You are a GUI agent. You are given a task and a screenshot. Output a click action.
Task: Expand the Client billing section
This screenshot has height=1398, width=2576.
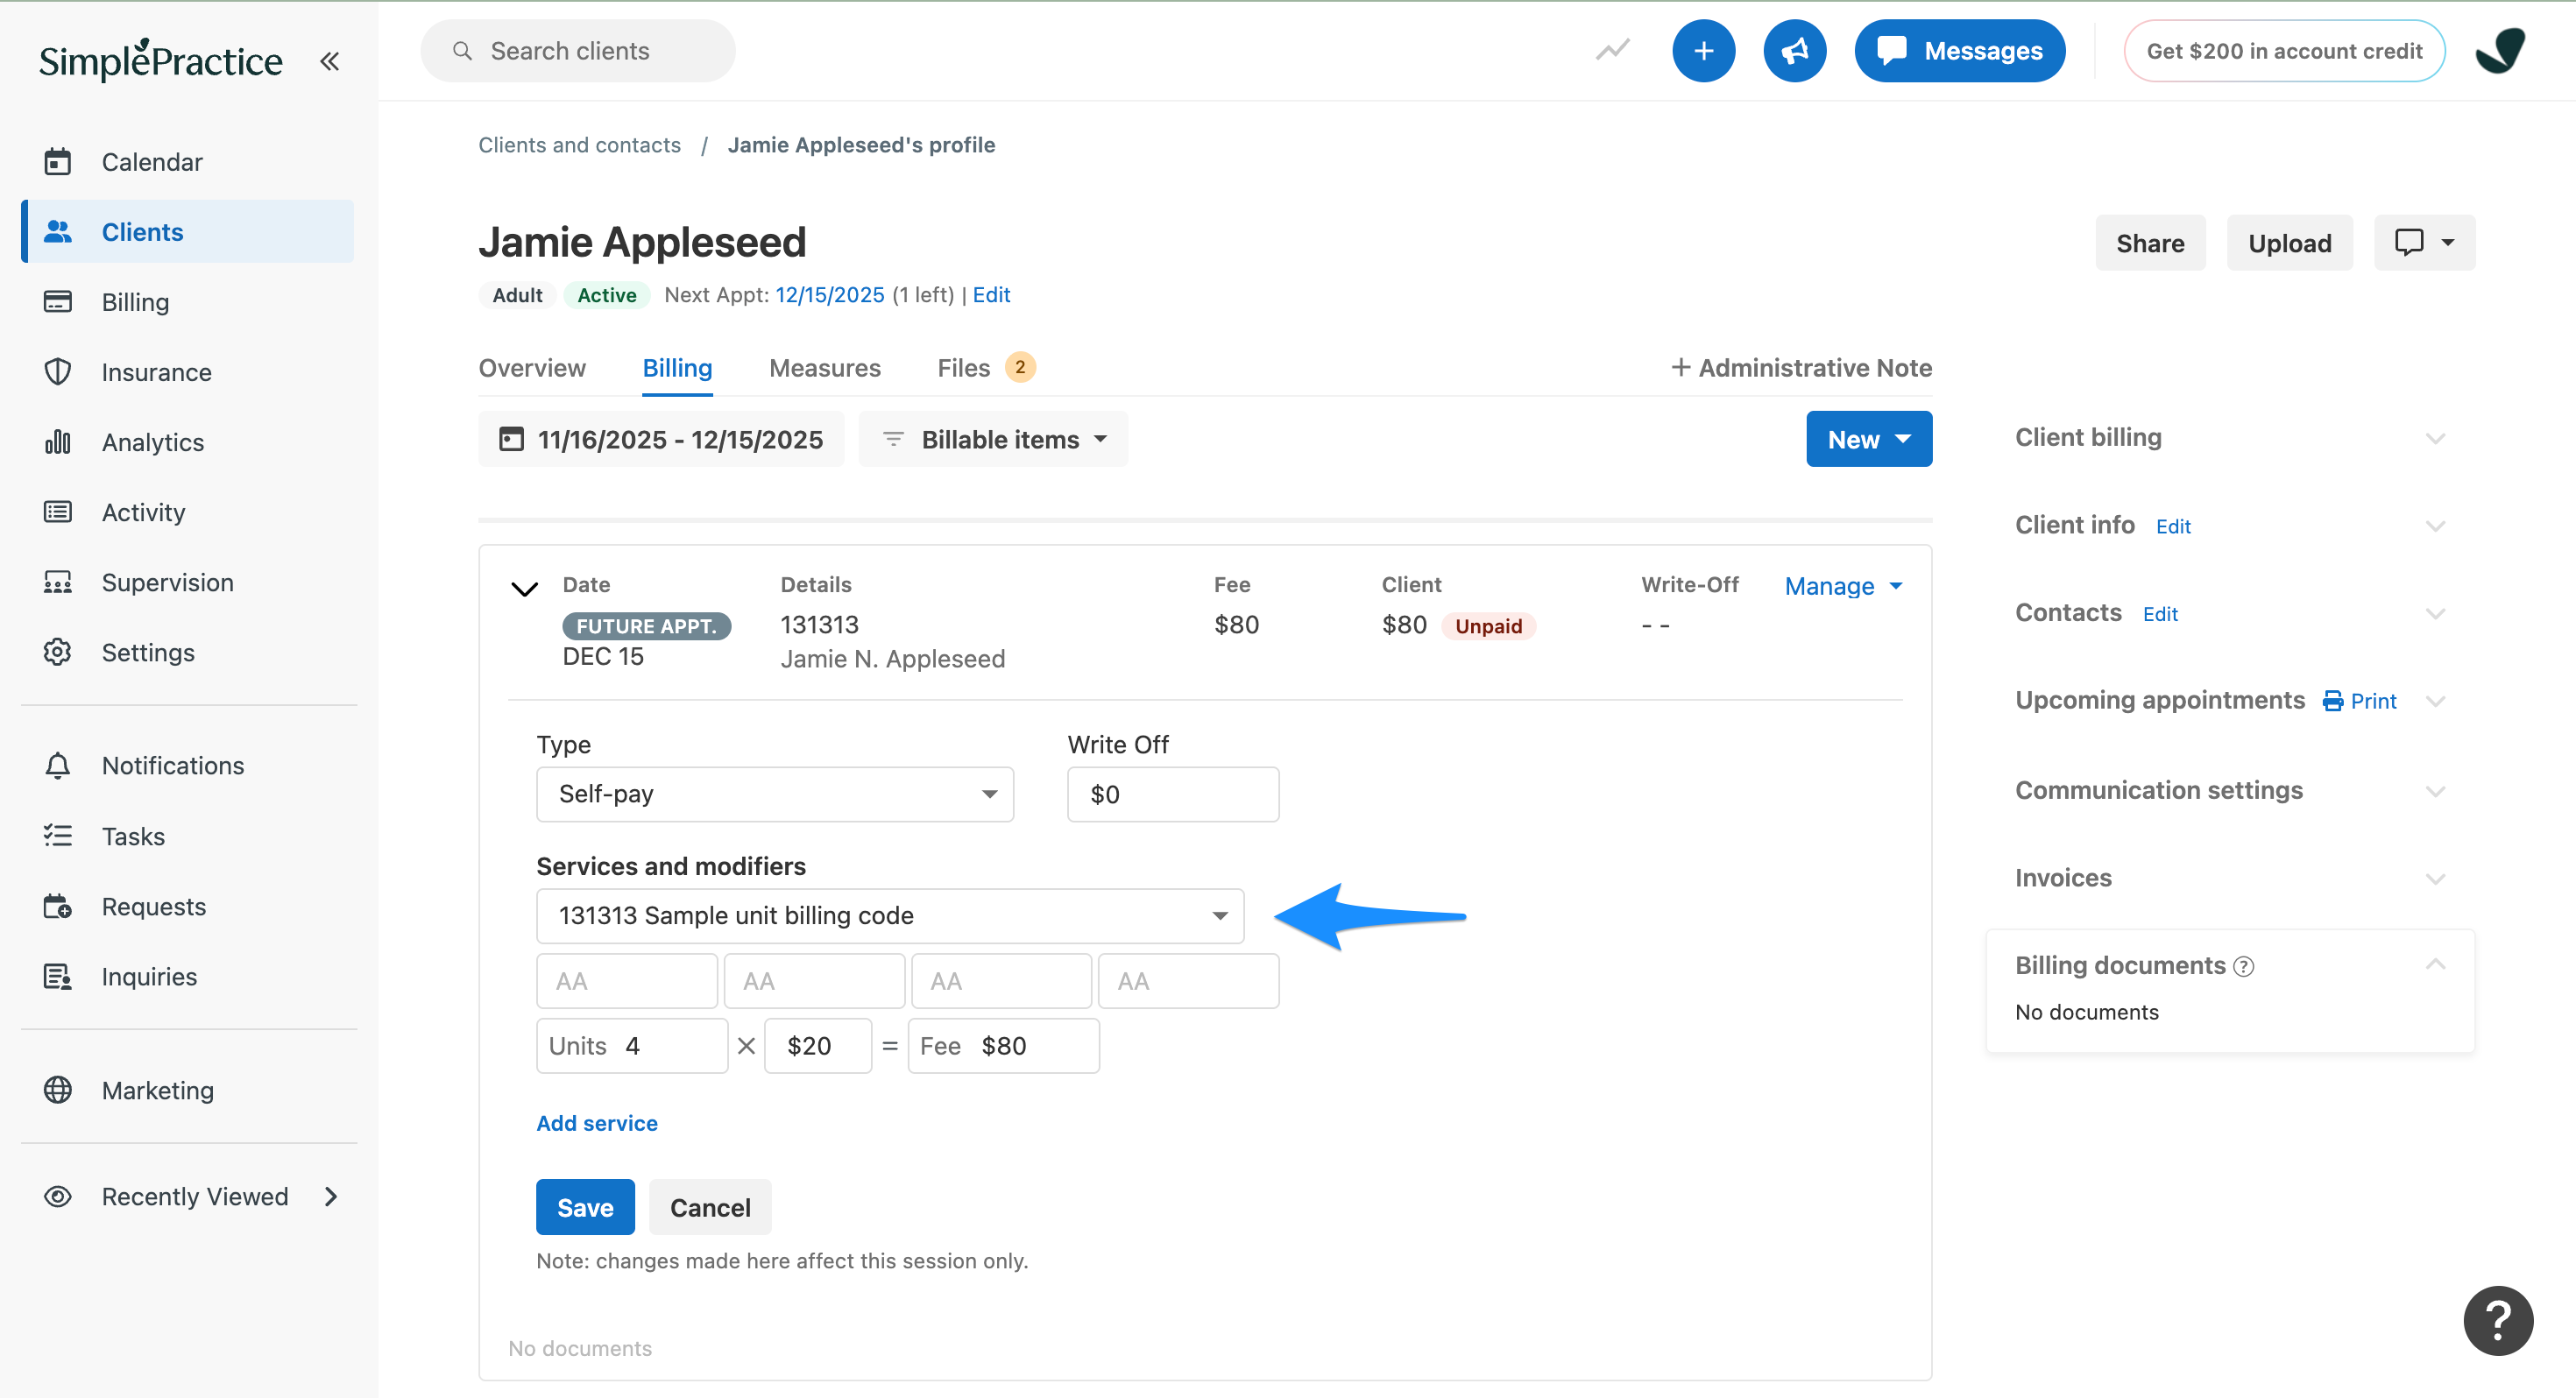pos(2434,438)
